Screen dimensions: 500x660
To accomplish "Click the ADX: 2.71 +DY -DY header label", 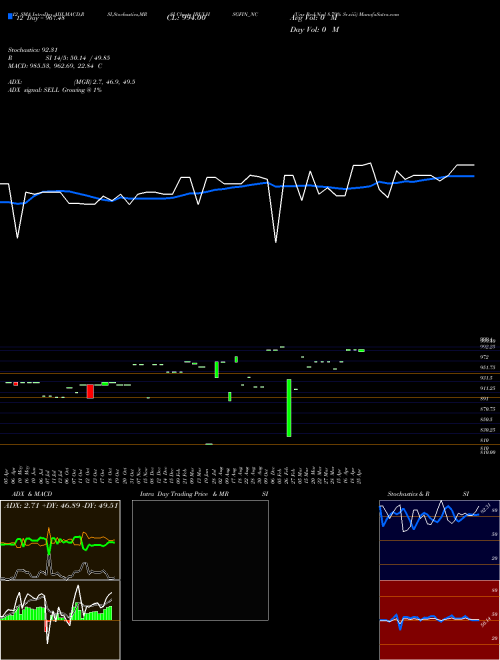I will (x=61, y=505).
